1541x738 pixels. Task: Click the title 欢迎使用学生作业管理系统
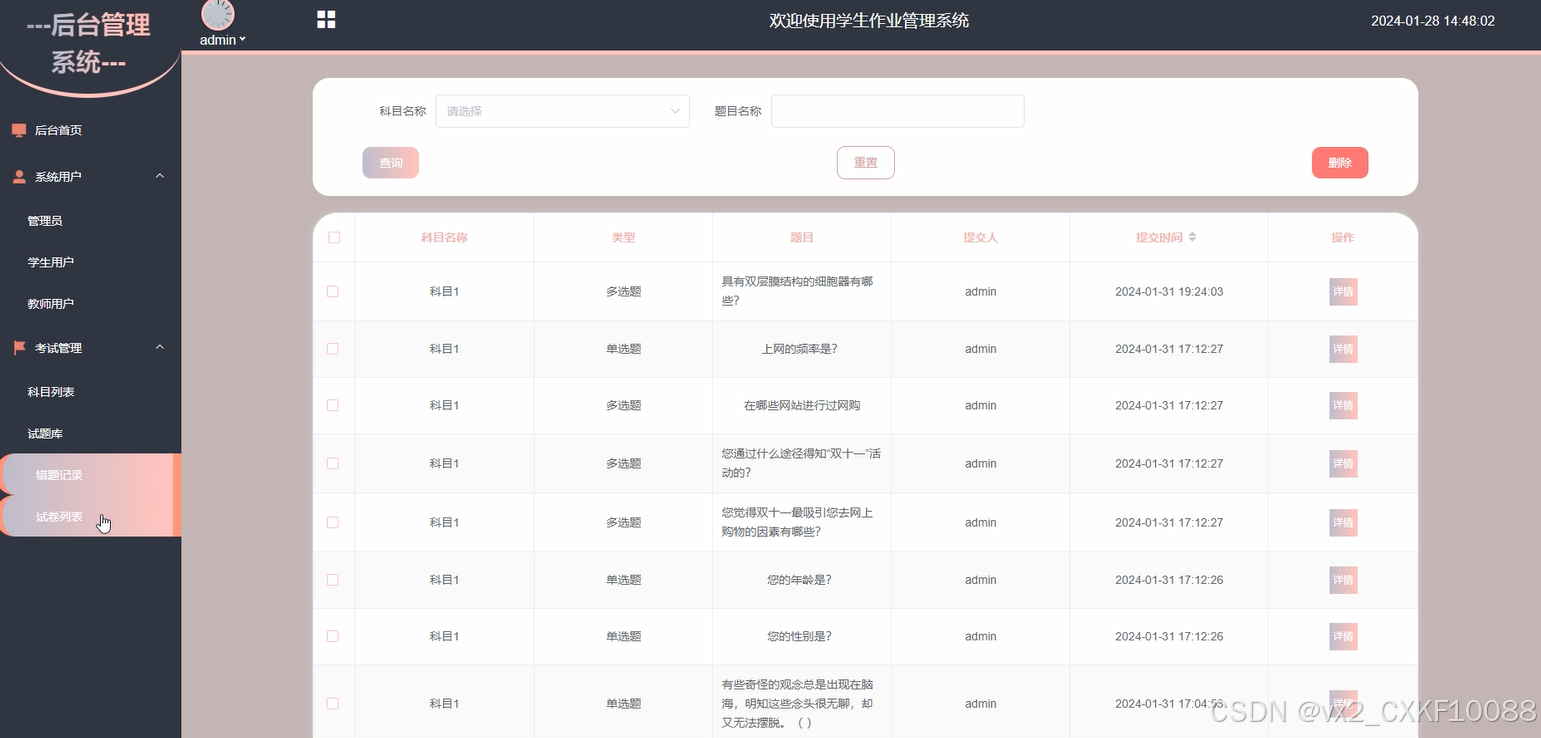pyautogui.click(x=869, y=21)
